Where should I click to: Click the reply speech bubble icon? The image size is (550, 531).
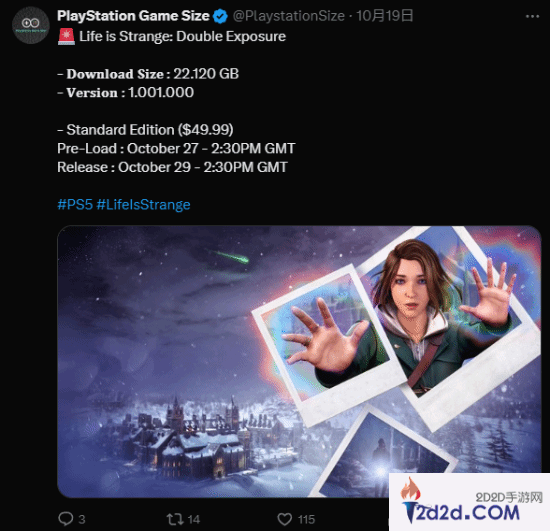(x=66, y=519)
